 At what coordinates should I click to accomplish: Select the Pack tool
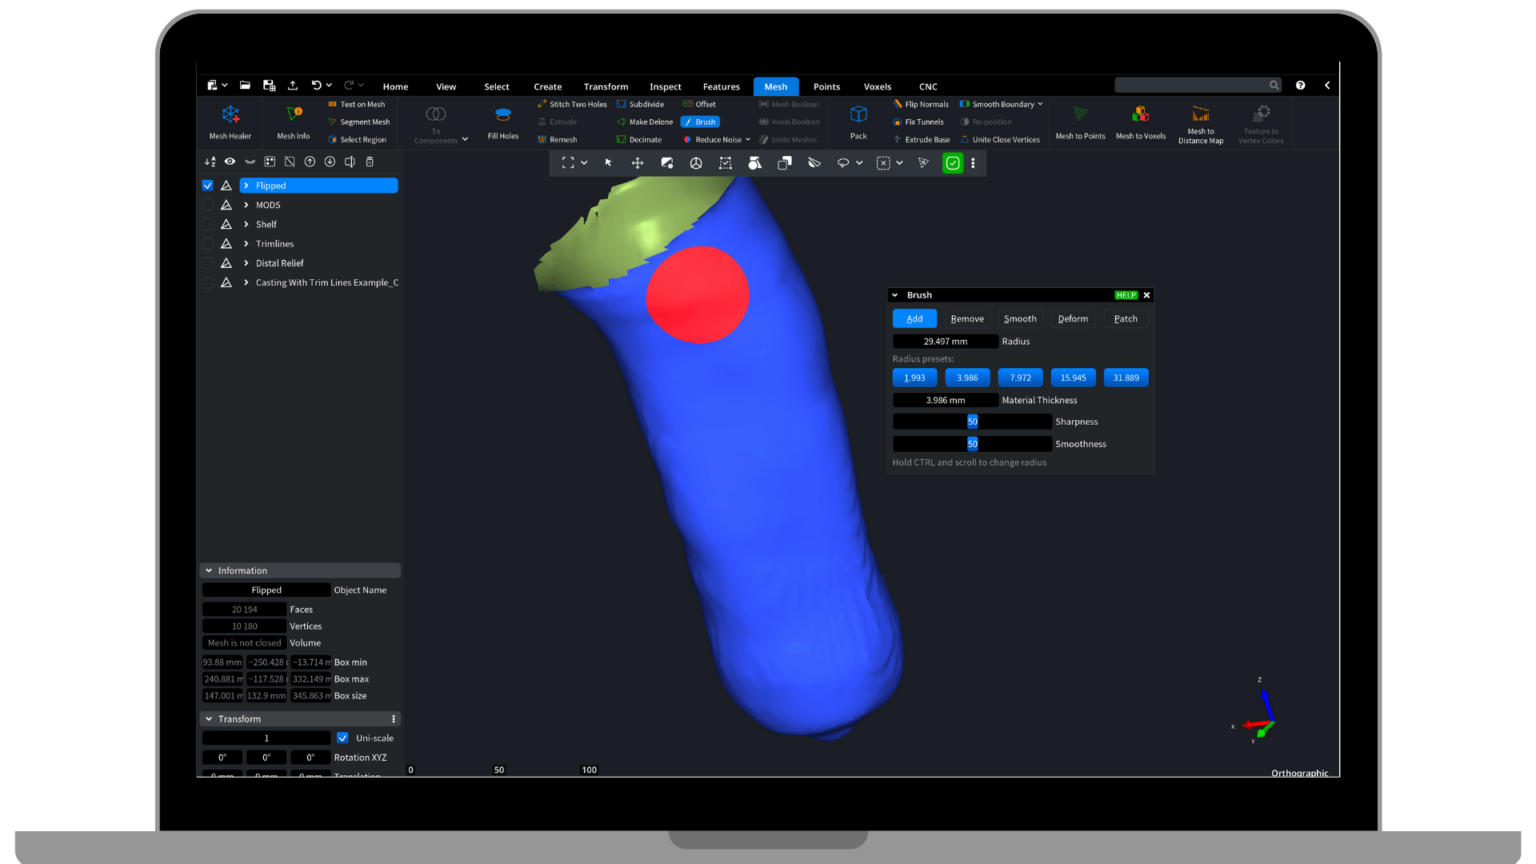pyautogui.click(x=858, y=122)
